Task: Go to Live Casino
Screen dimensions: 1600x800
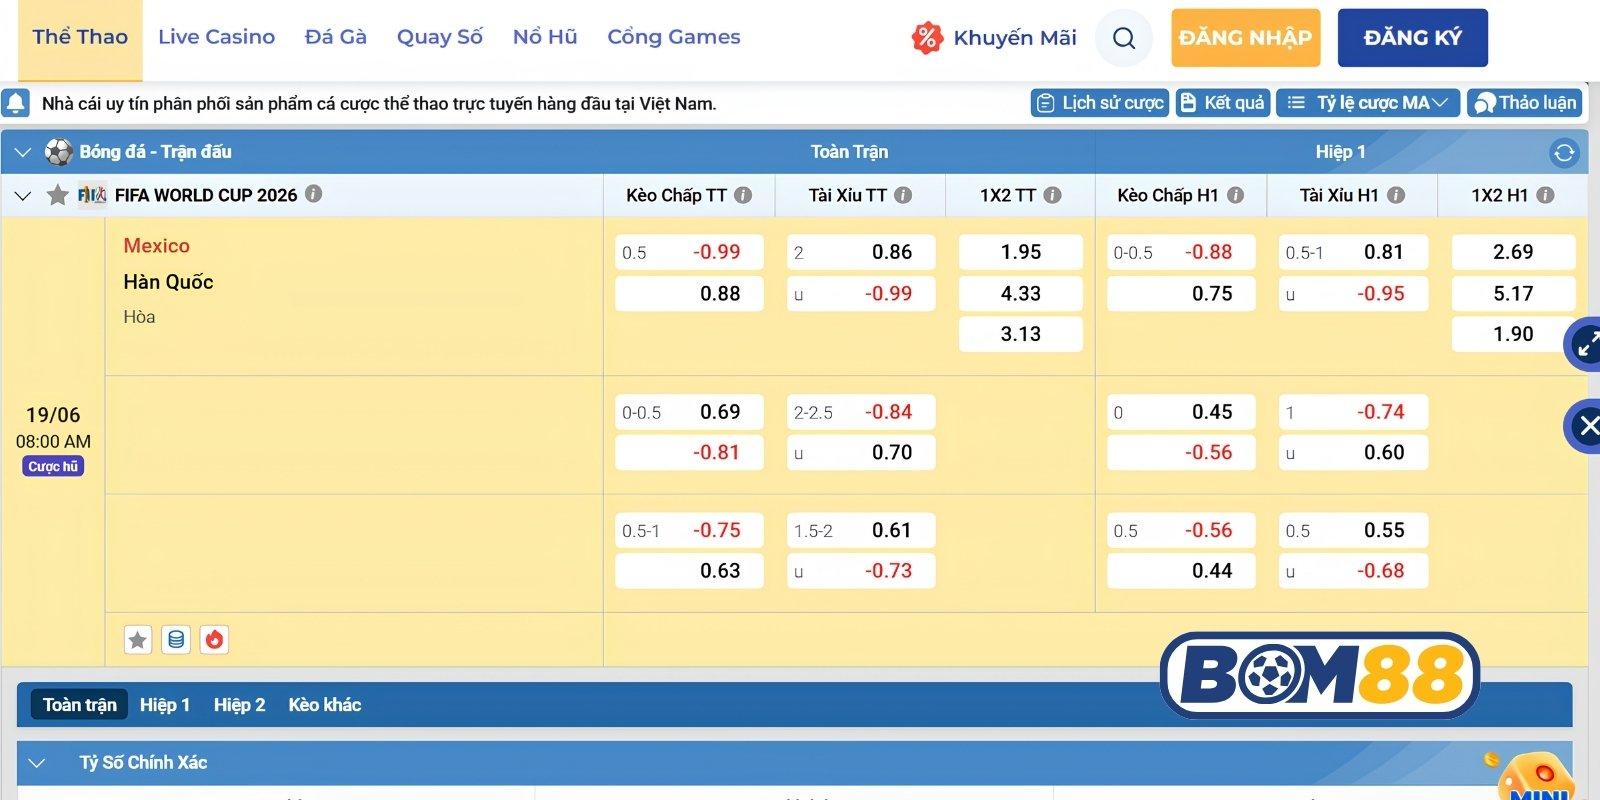Action: pos(216,38)
